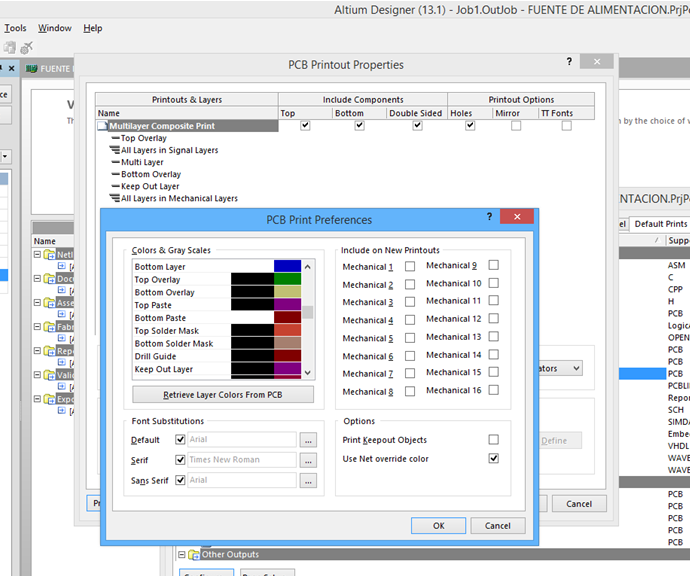
Task: Click the Fabrication Outputs folder icon
Action: [x=49, y=327]
